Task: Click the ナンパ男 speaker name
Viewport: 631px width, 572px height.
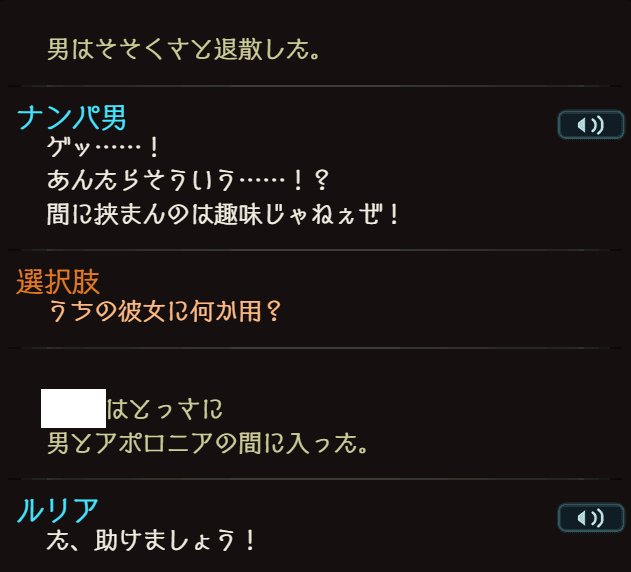Action: (72, 118)
